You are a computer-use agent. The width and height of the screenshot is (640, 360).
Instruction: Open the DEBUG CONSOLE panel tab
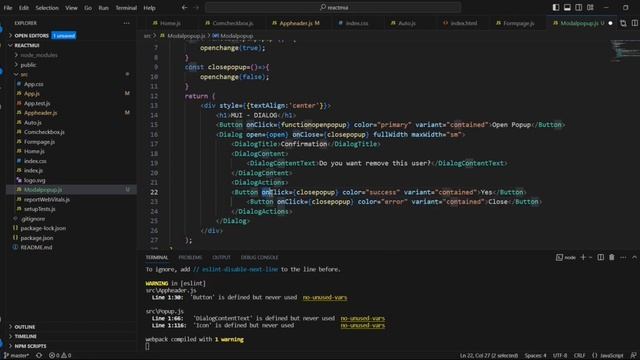pyautogui.click(x=259, y=257)
